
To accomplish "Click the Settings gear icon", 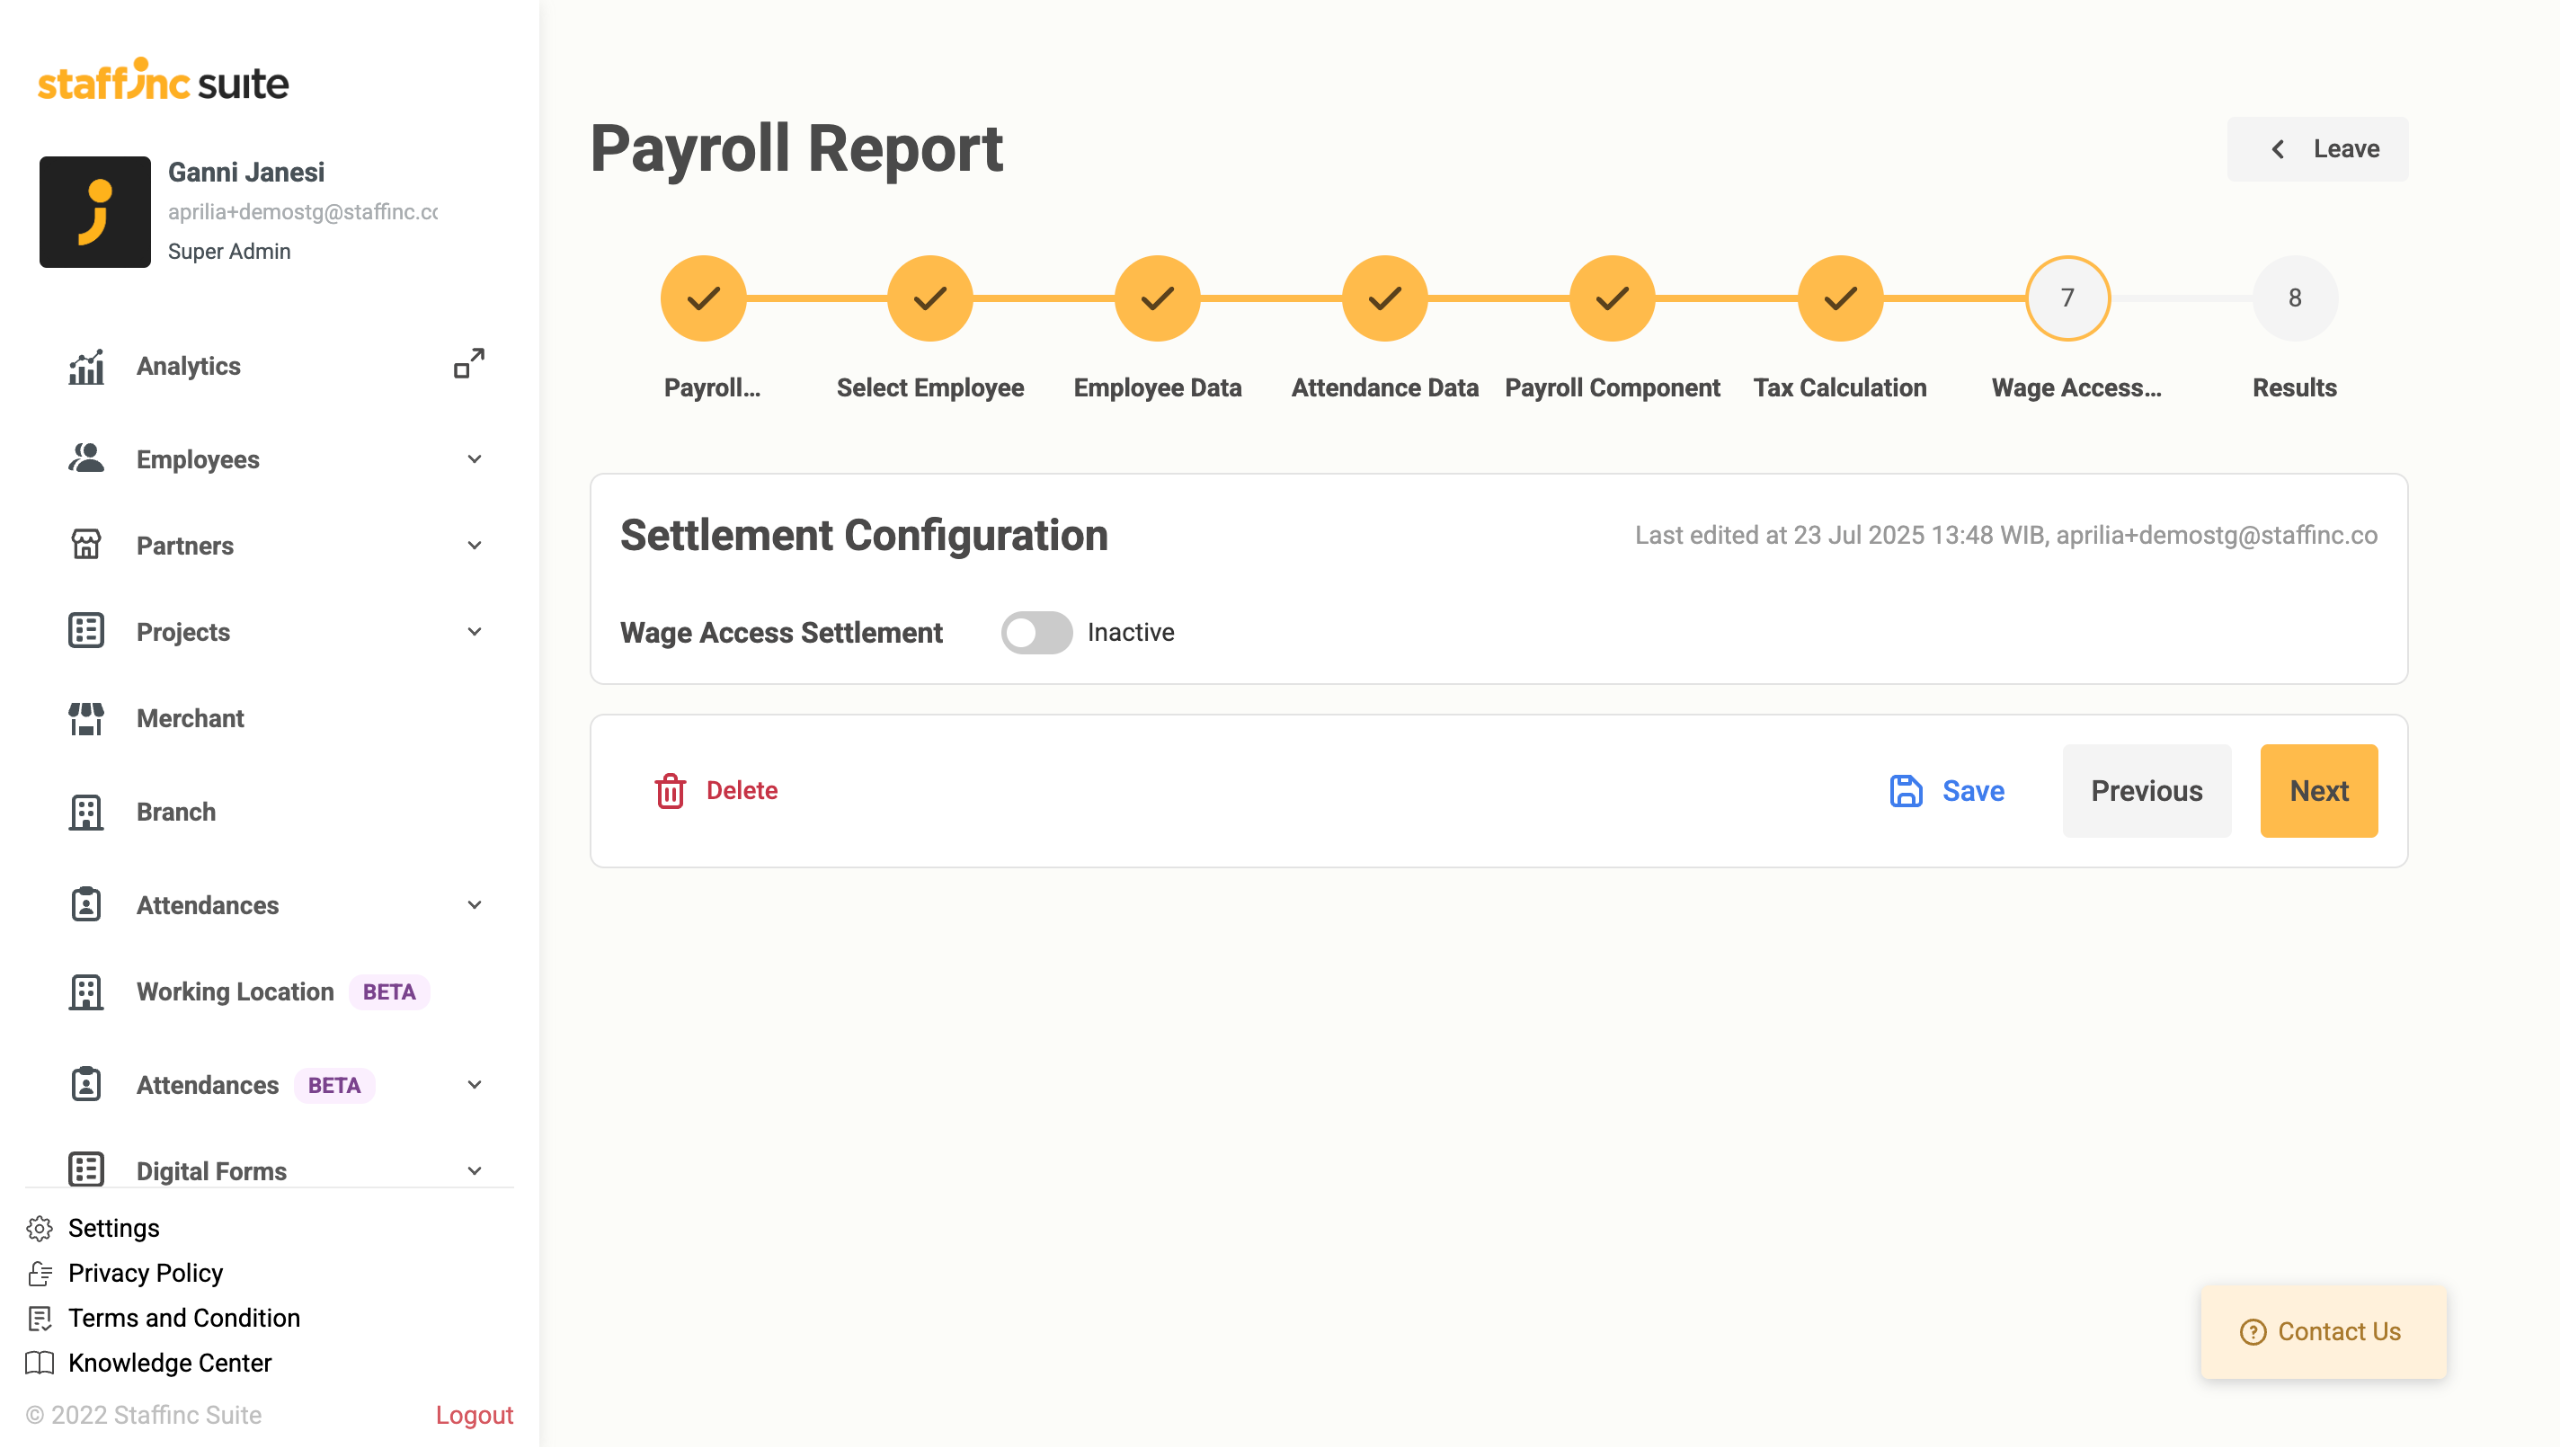I will click(x=40, y=1228).
